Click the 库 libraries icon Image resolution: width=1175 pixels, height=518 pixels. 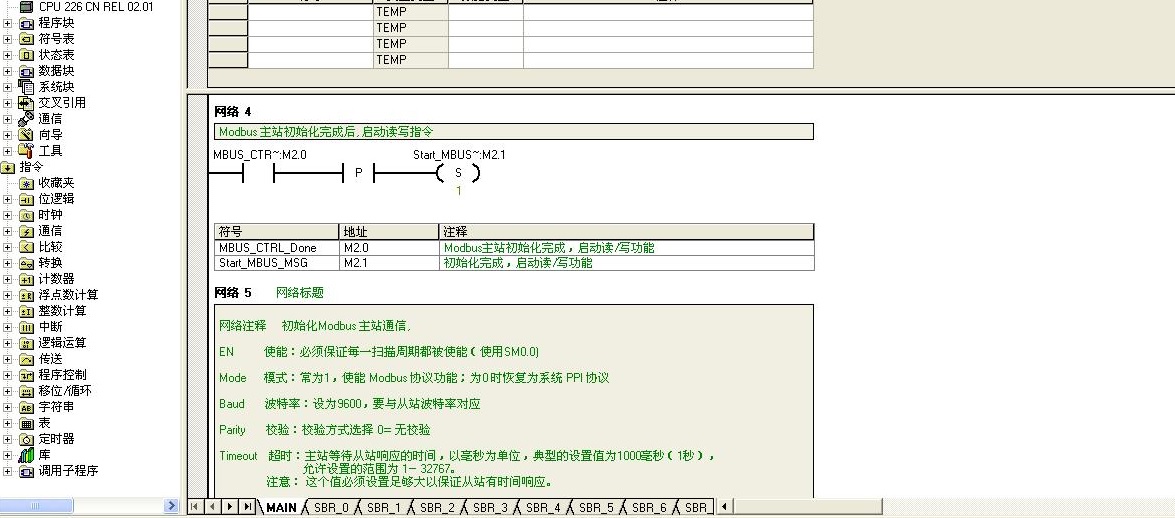click(26, 455)
